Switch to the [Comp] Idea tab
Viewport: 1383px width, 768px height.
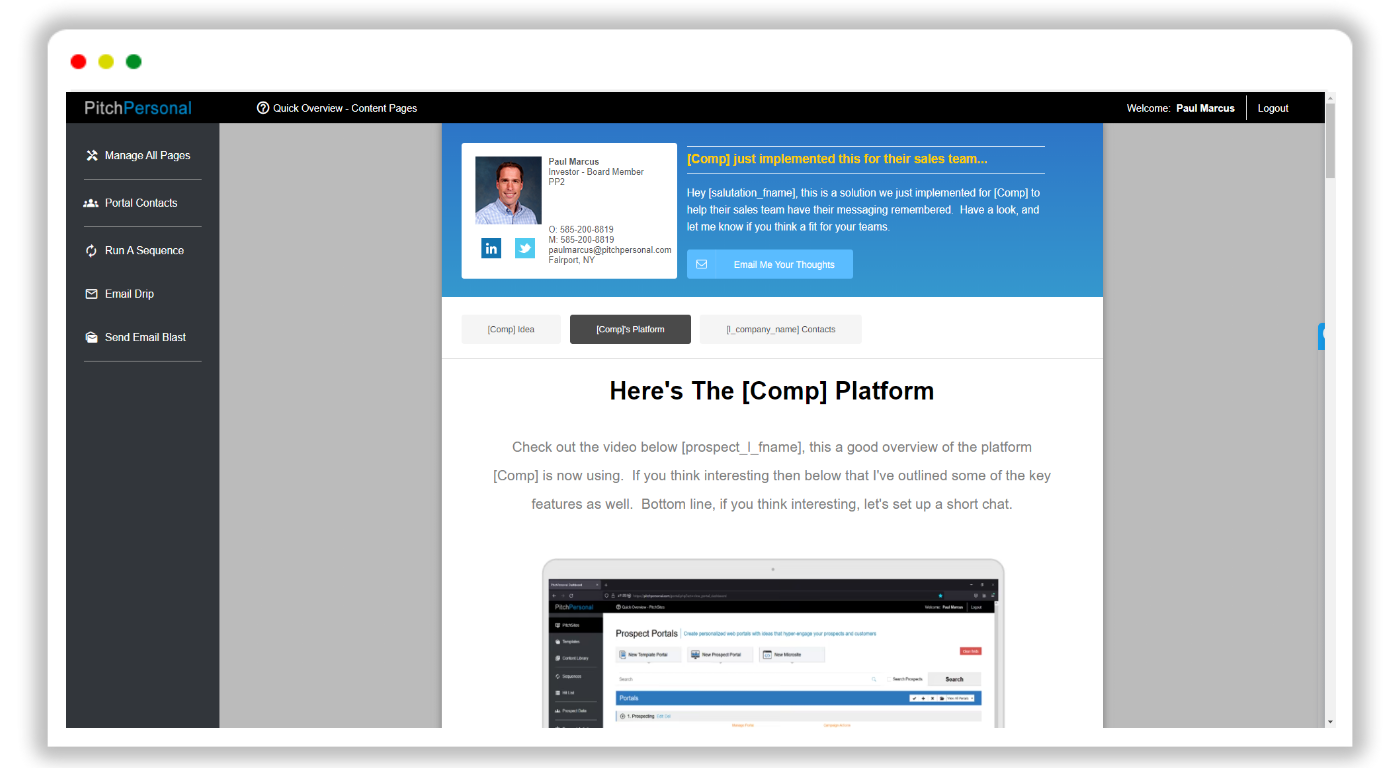(511, 329)
